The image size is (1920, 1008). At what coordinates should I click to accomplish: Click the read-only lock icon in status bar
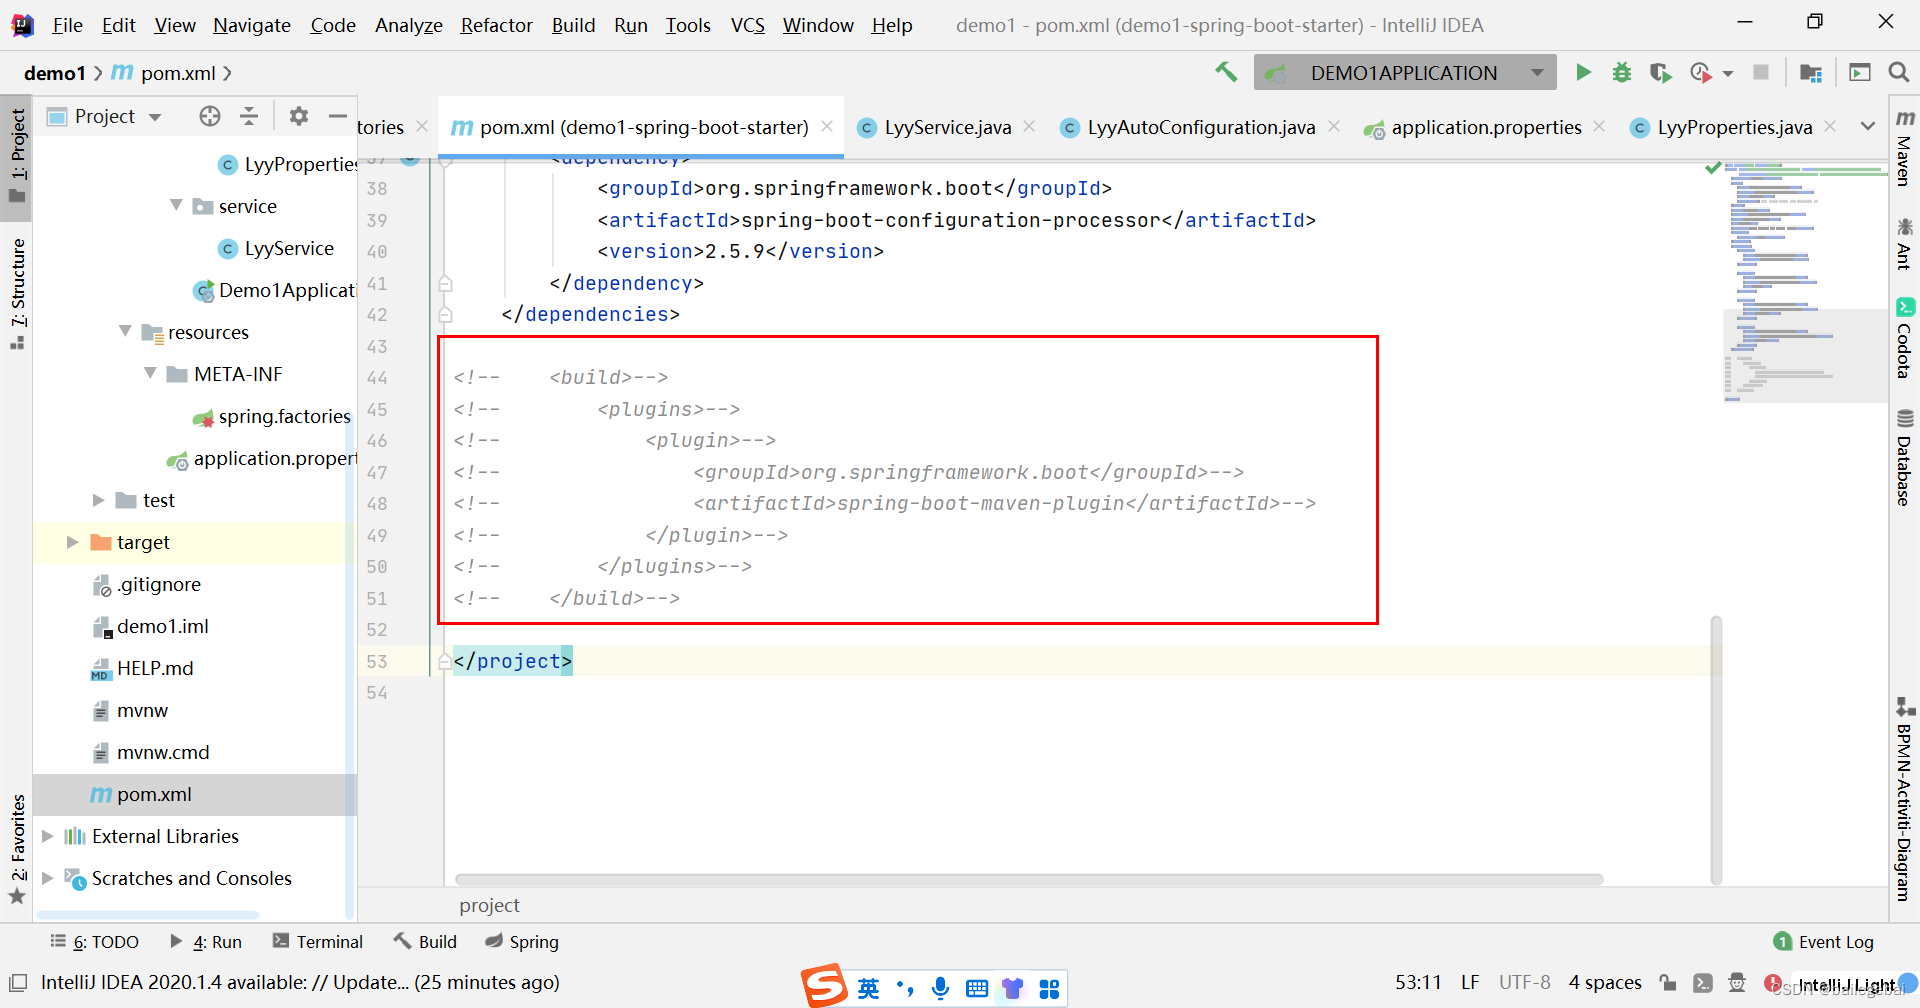click(x=1667, y=982)
